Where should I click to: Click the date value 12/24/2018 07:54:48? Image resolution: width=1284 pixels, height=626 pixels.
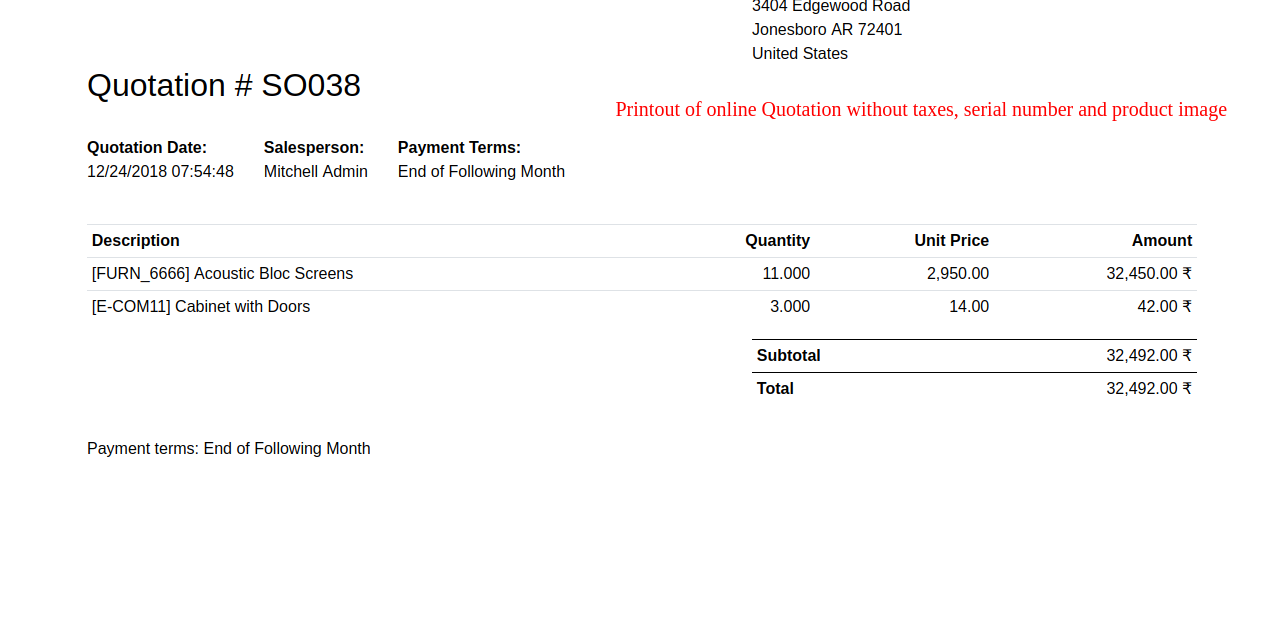coord(160,172)
